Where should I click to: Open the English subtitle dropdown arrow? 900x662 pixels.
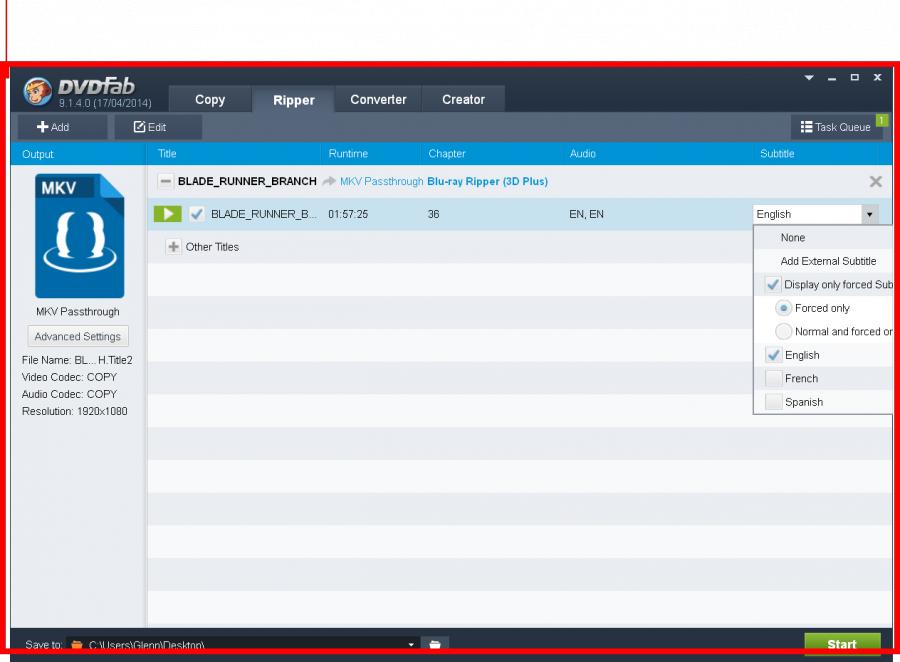click(x=870, y=214)
